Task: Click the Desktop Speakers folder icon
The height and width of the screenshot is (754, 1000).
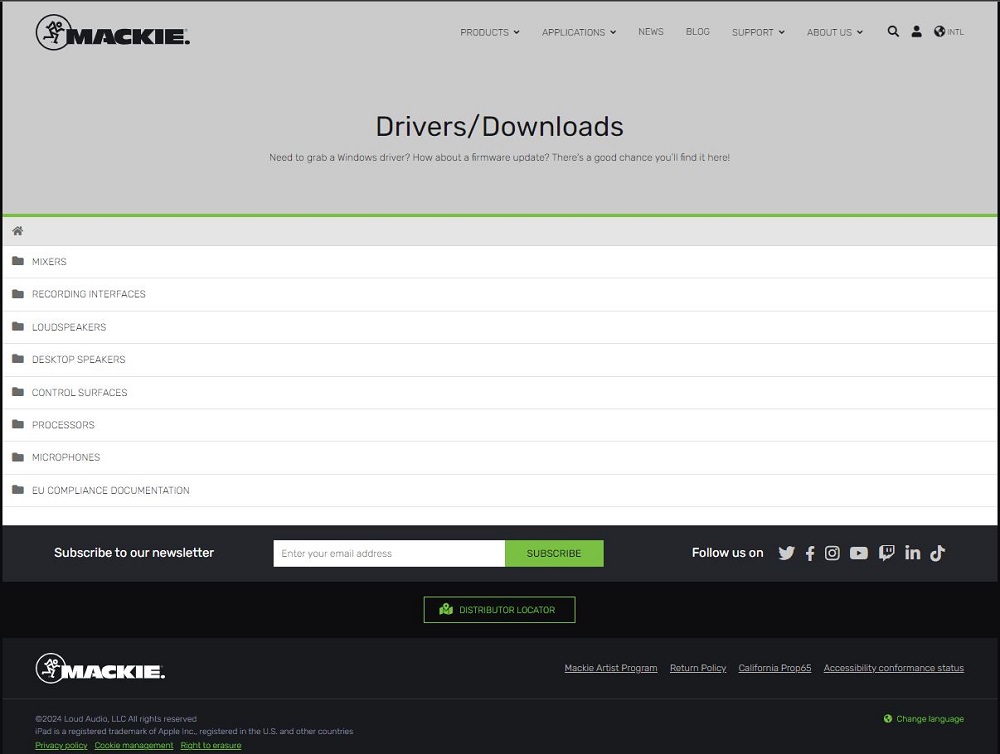Action: (18, 359)
